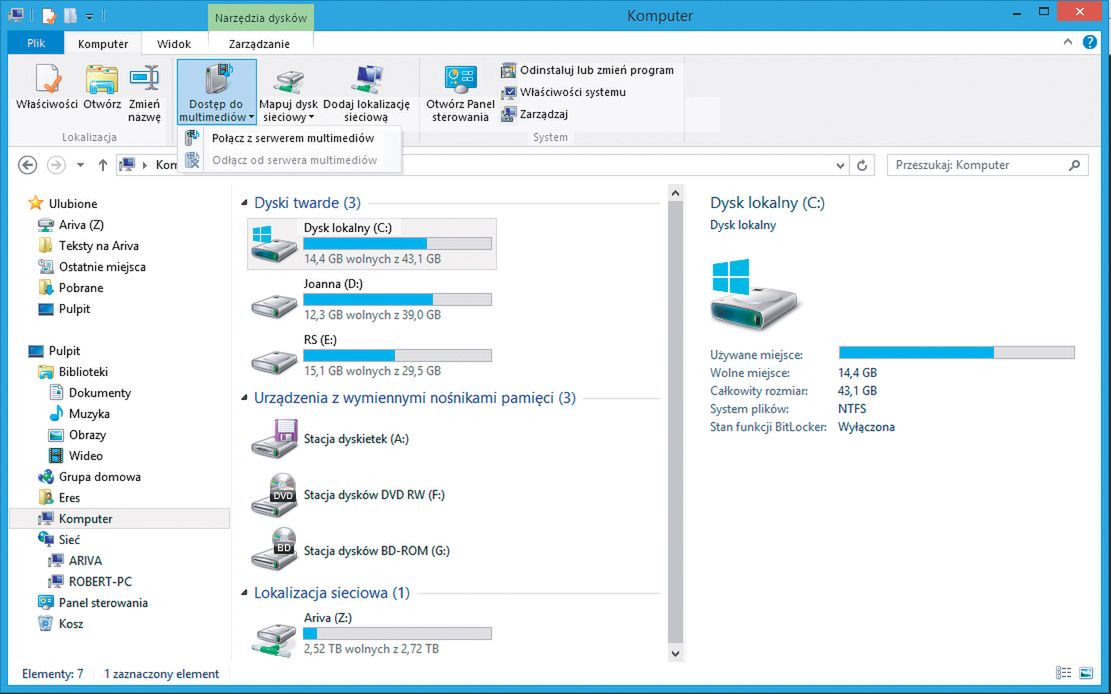Image resolution: width=1111 pixels, height=694 pixels.
Task: Switch to large icons view in status bar
Action: click(x=1085, y=673)
